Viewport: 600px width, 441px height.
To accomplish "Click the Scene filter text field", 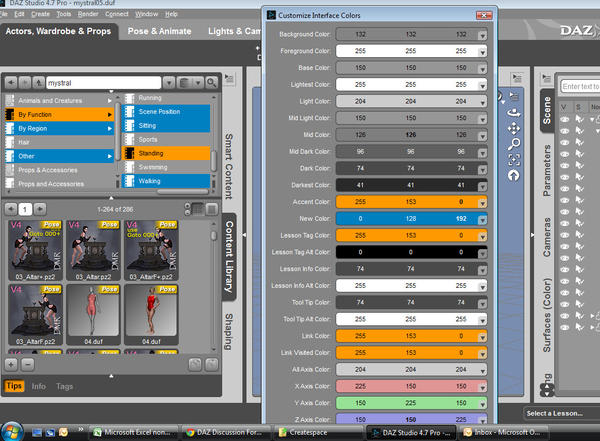I will click(x=580, y=87).
